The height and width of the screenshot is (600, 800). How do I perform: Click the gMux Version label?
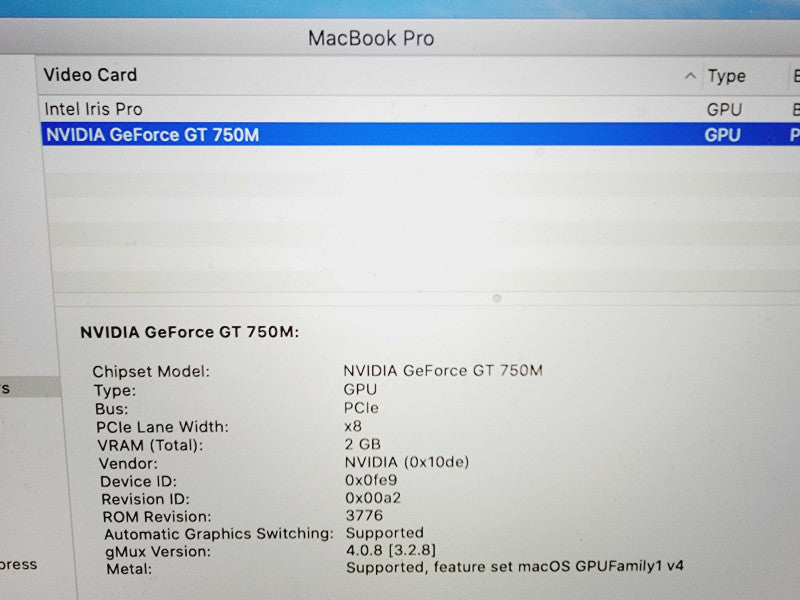(158, 552)
